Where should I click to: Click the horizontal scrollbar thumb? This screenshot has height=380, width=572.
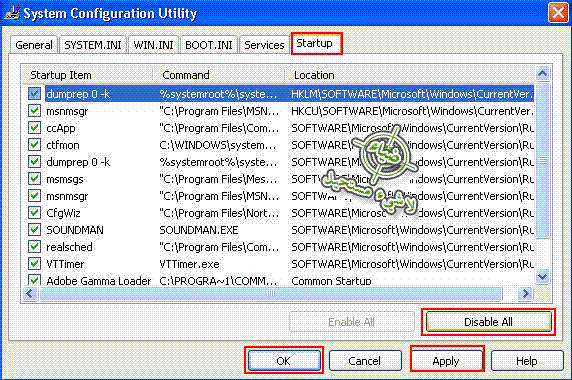click(271, 293)
